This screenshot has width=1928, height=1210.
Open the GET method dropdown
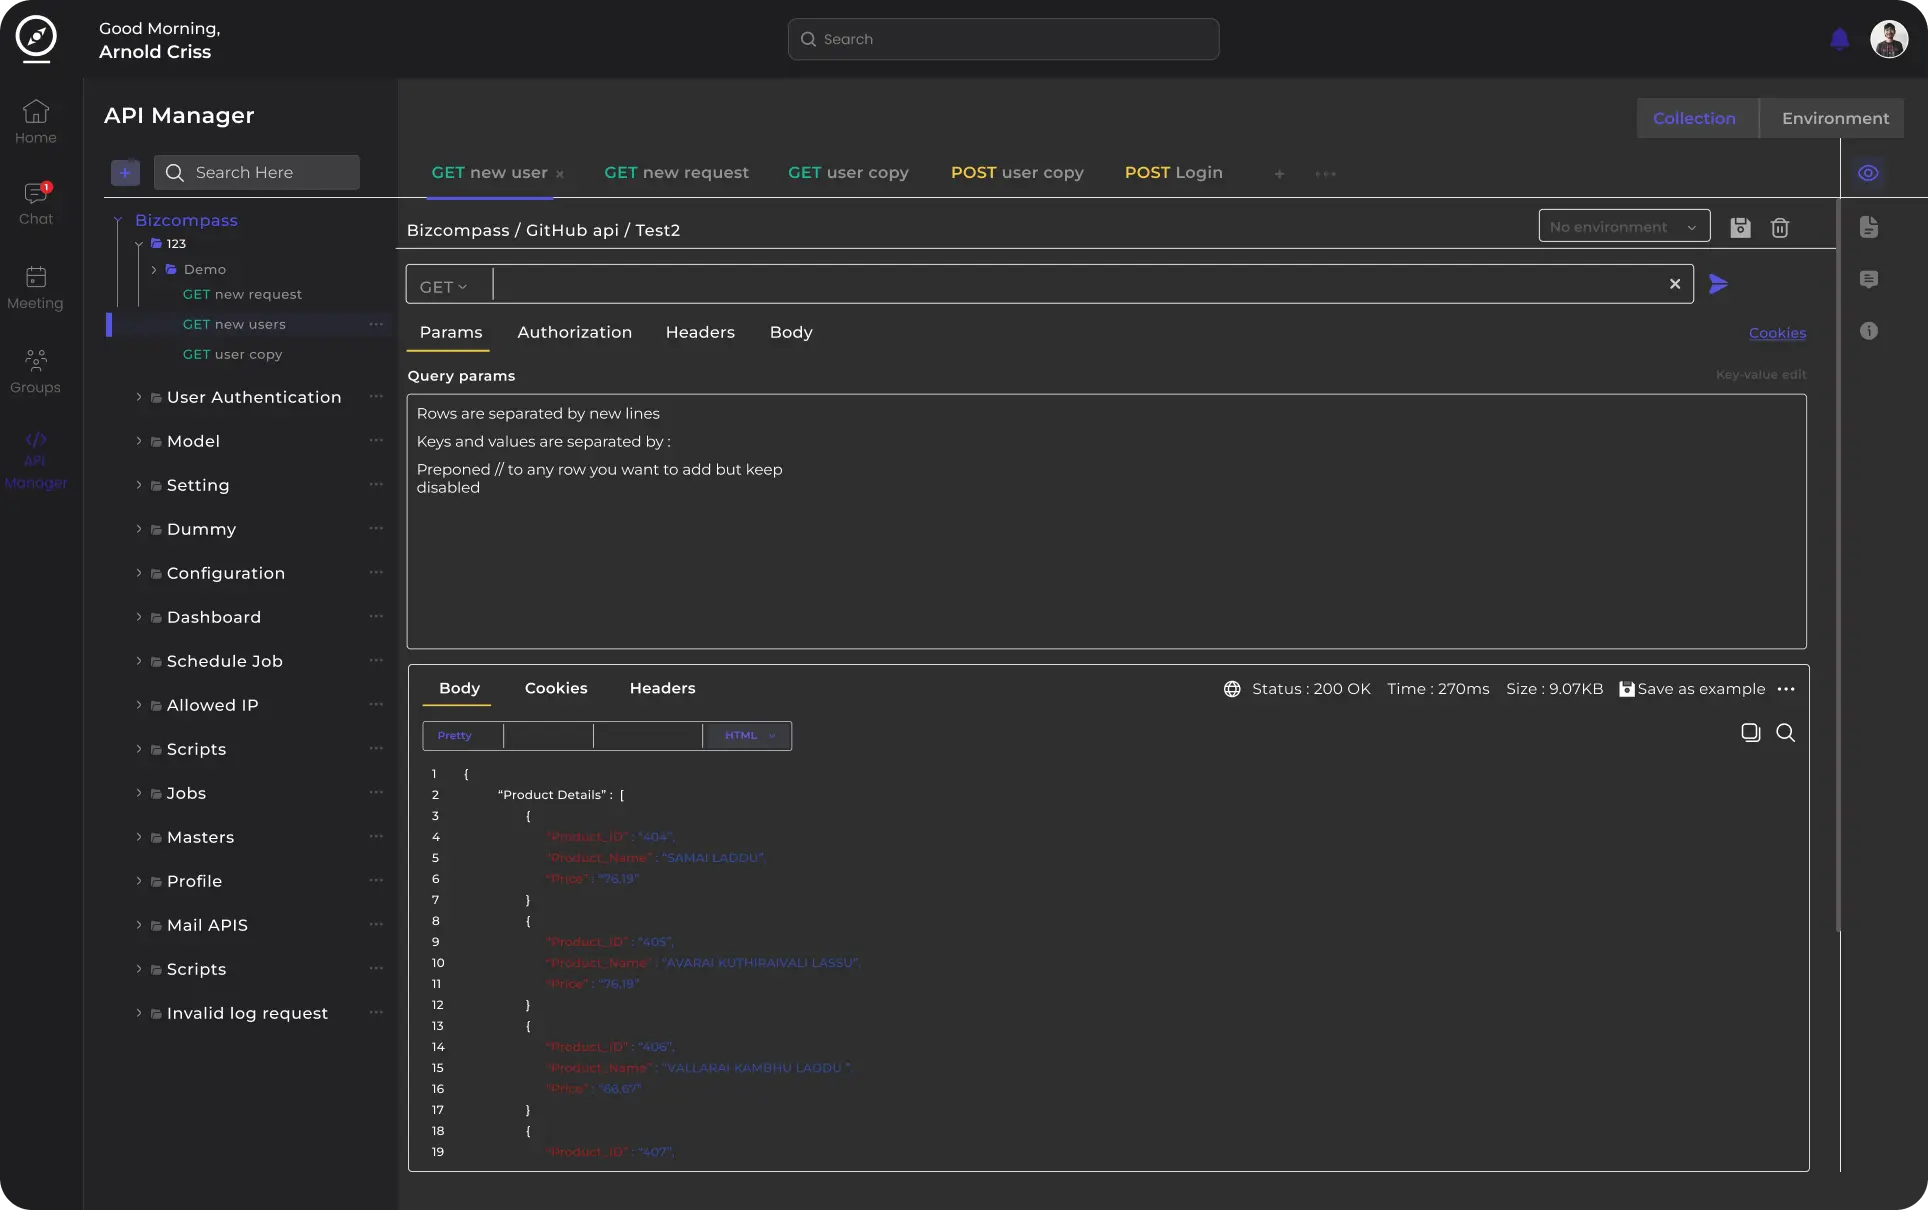coord(444,286)
